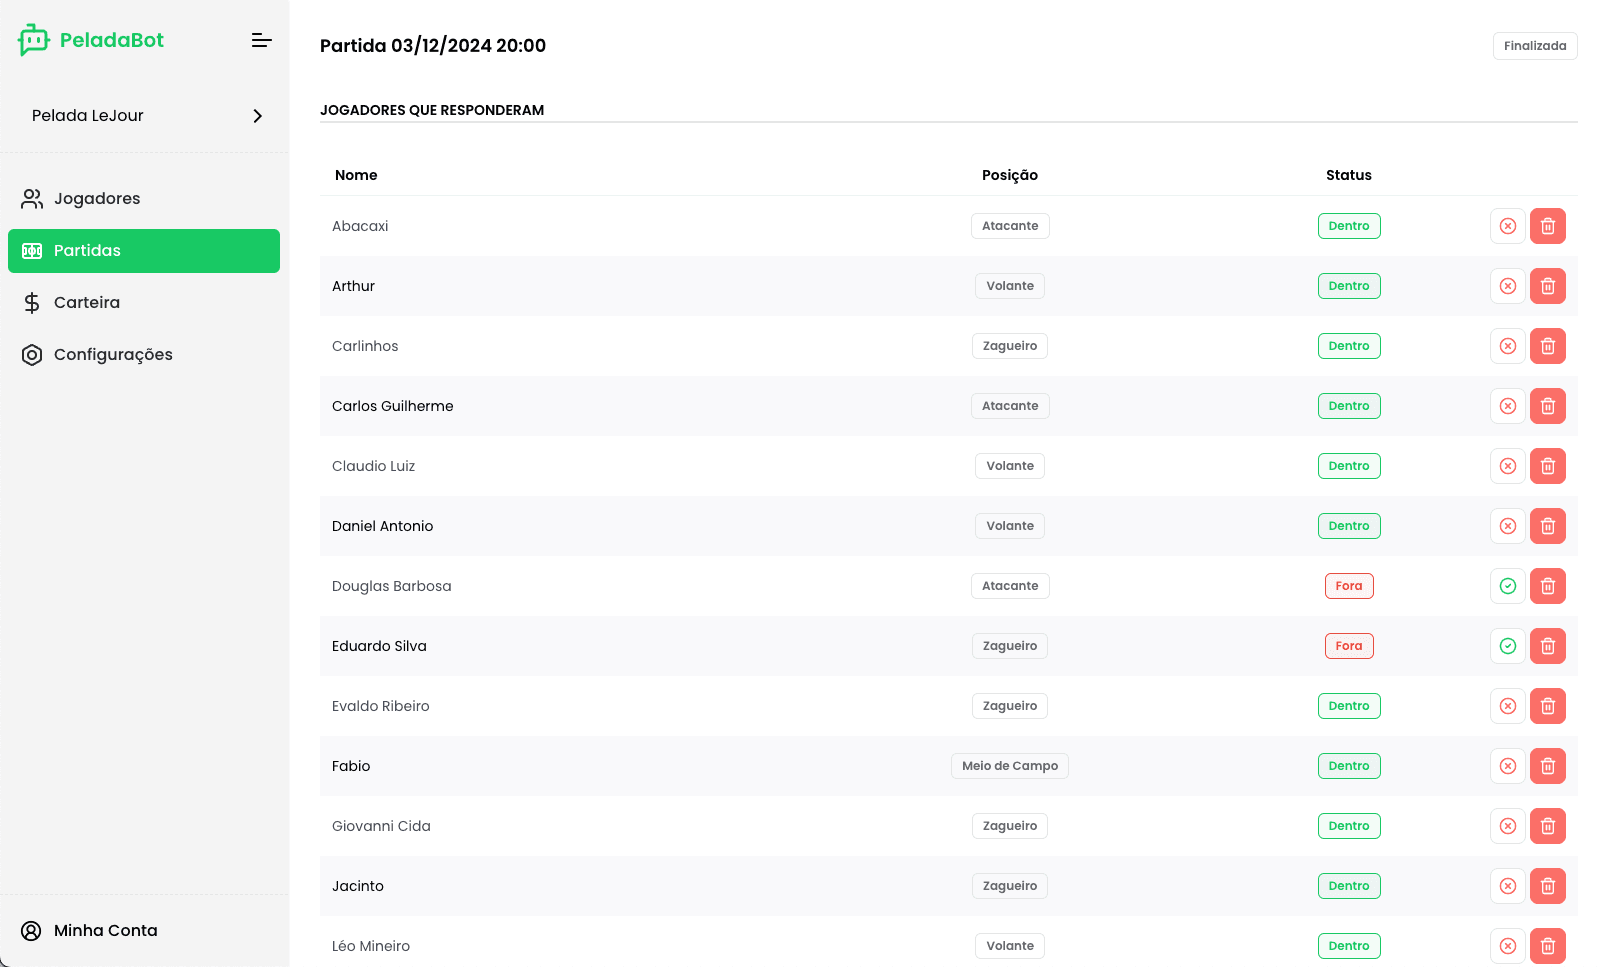Click the PeladaBot robot logo icon
The height and width of the screenshot is (967, 1610).
(x=33, y=40)
